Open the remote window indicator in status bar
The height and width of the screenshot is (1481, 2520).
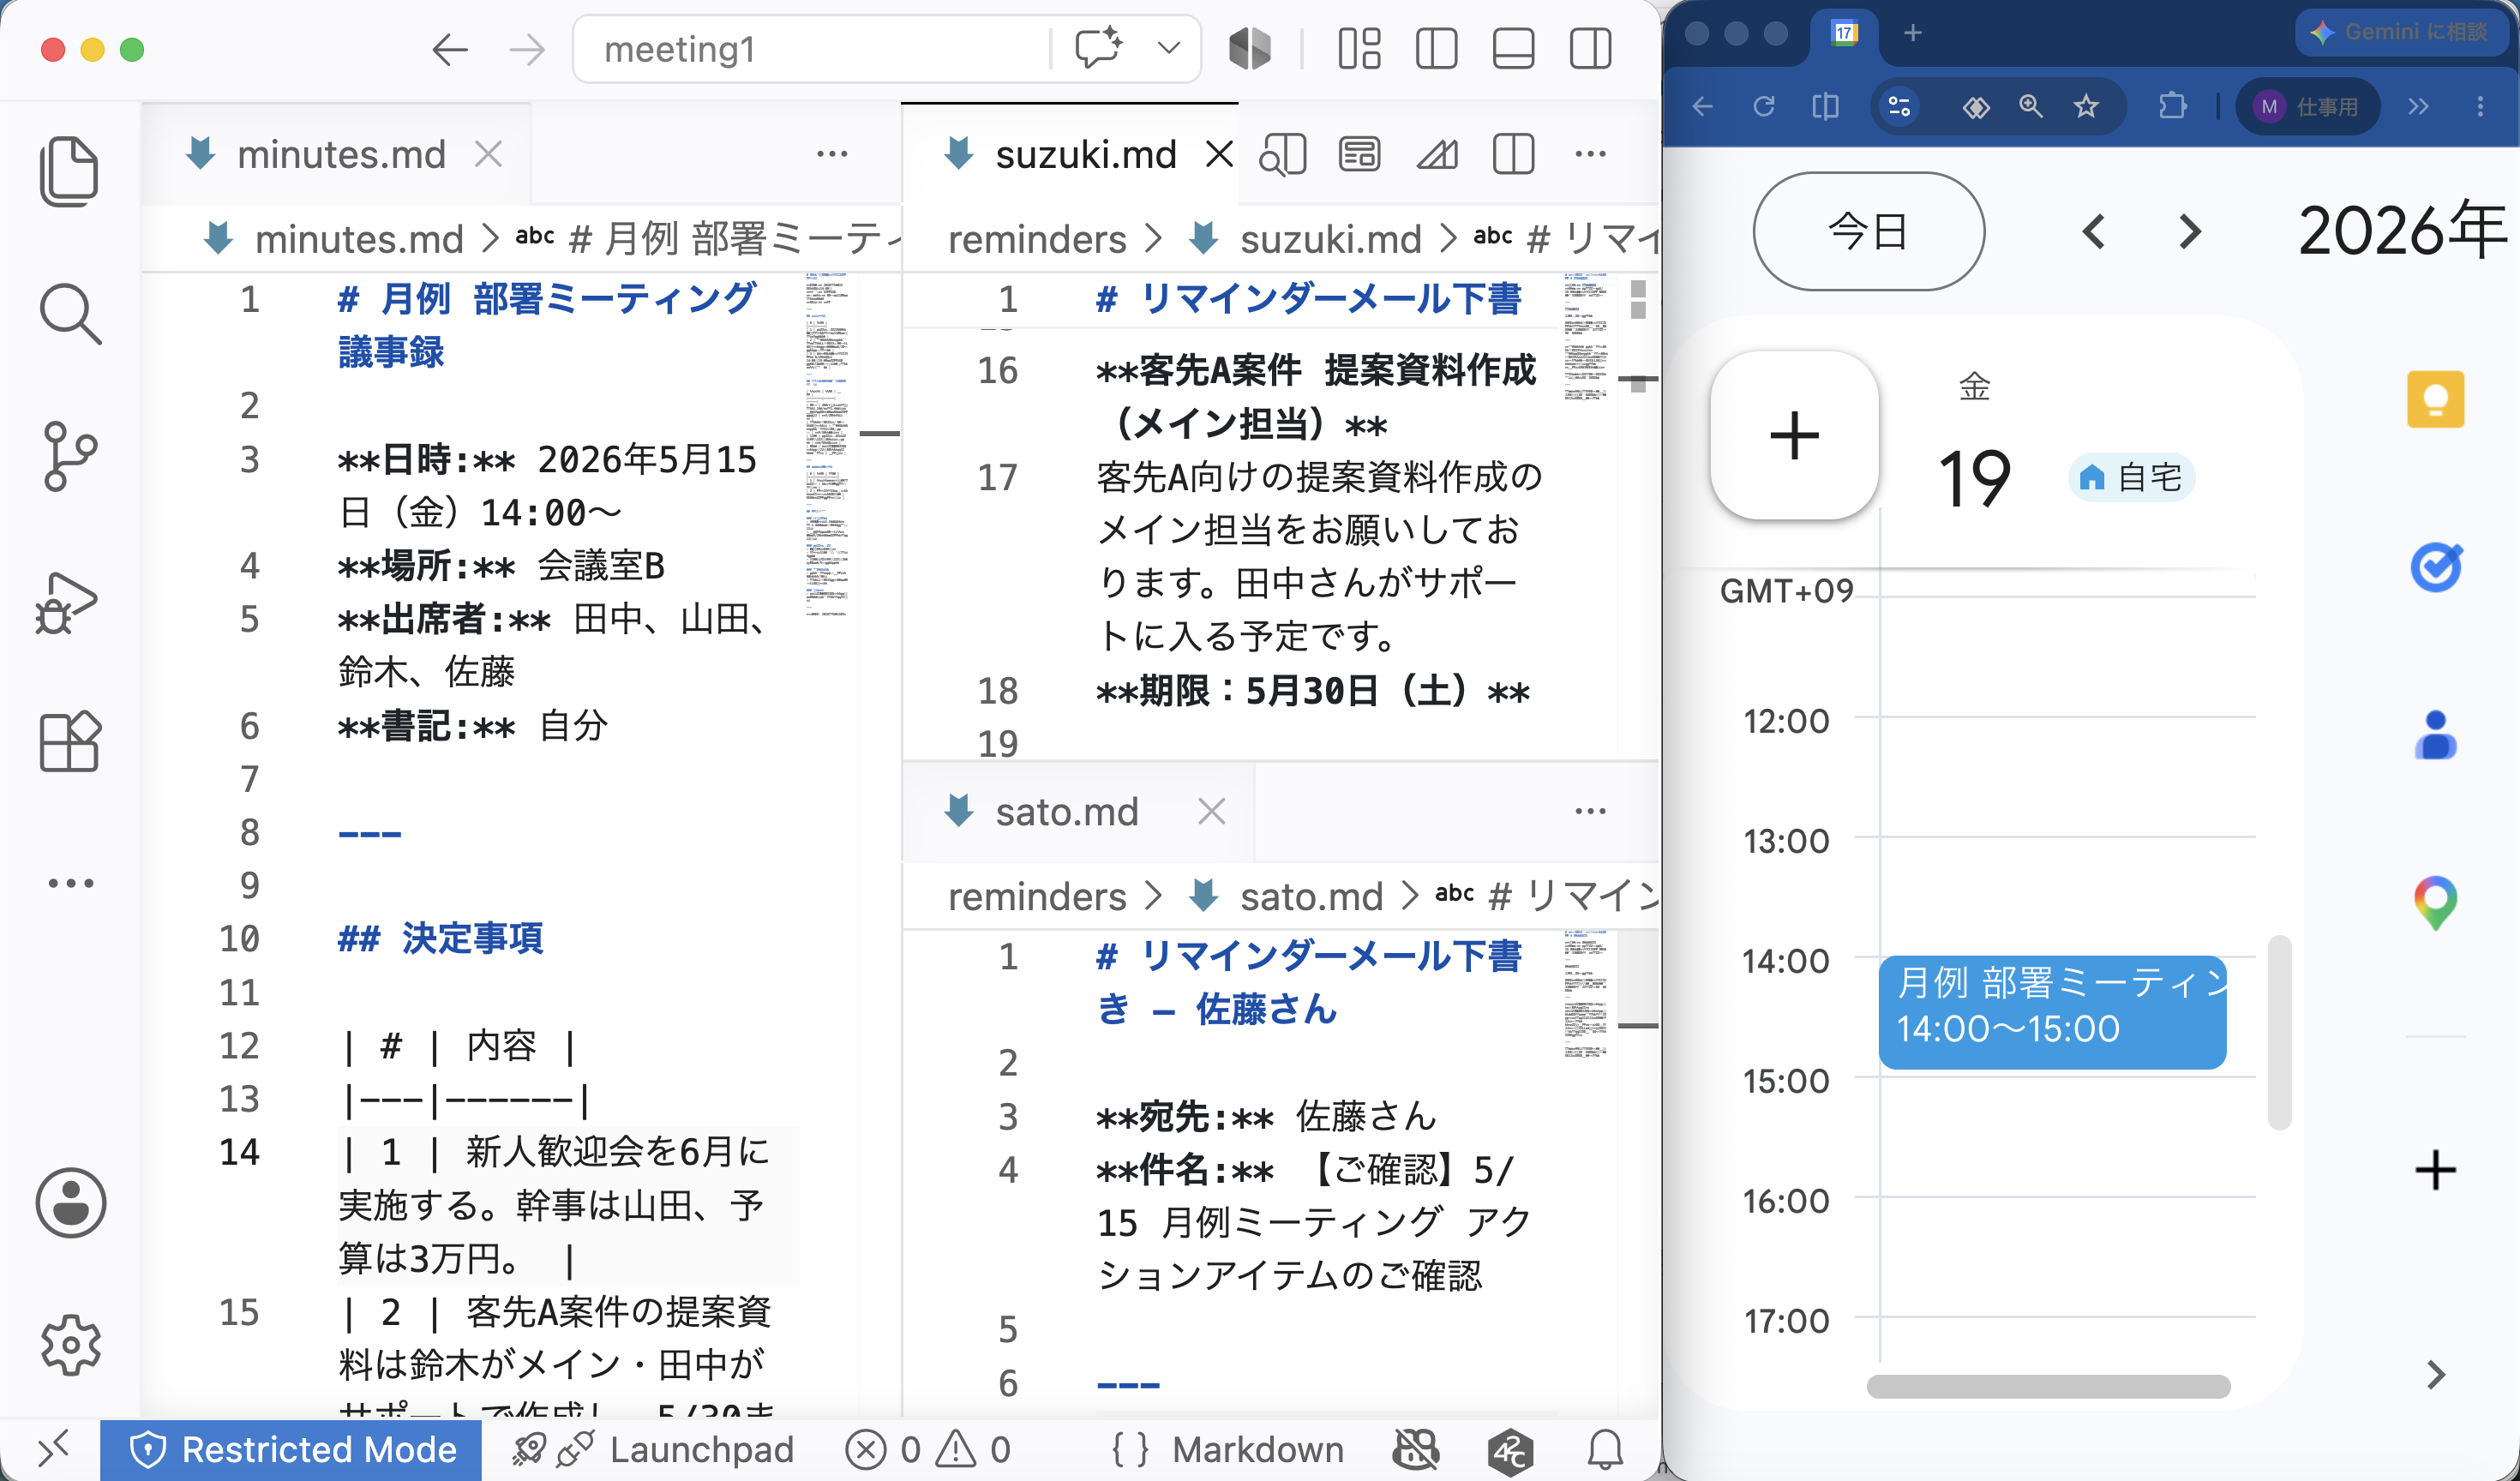point(52,1449)
